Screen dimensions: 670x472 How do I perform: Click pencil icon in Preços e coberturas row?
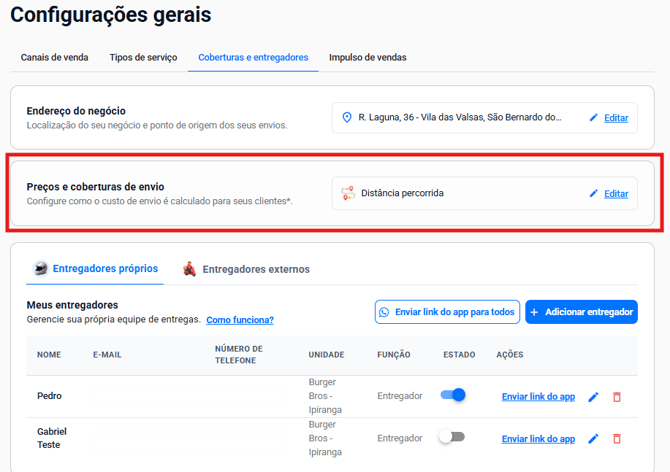[594, 193]
